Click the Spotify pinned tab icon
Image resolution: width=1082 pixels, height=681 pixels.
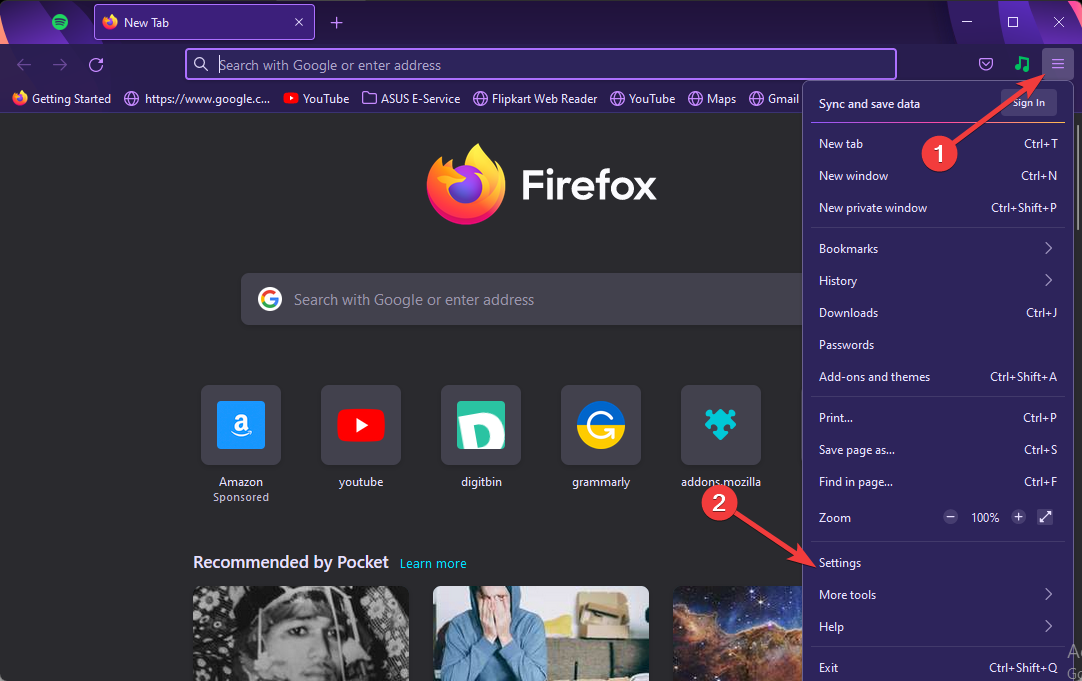[60, 22]
